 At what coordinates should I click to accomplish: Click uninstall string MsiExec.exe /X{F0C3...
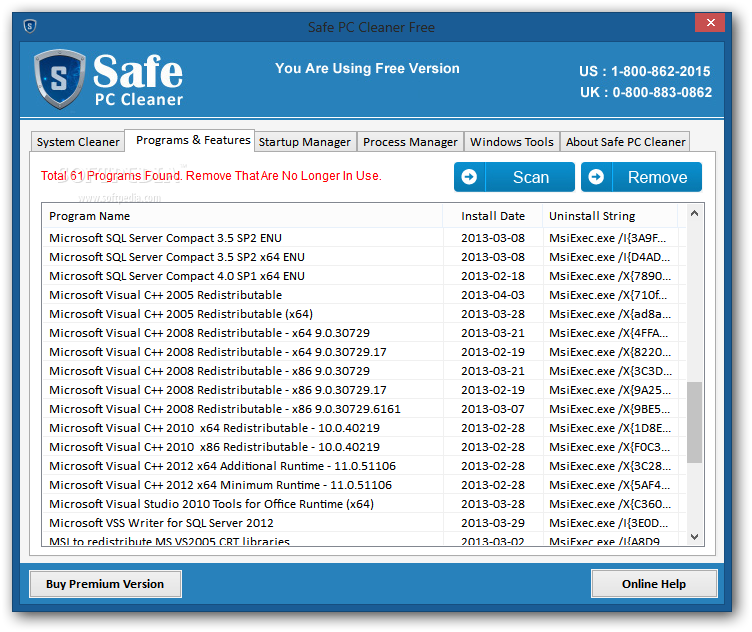click(x=610, y=447)
